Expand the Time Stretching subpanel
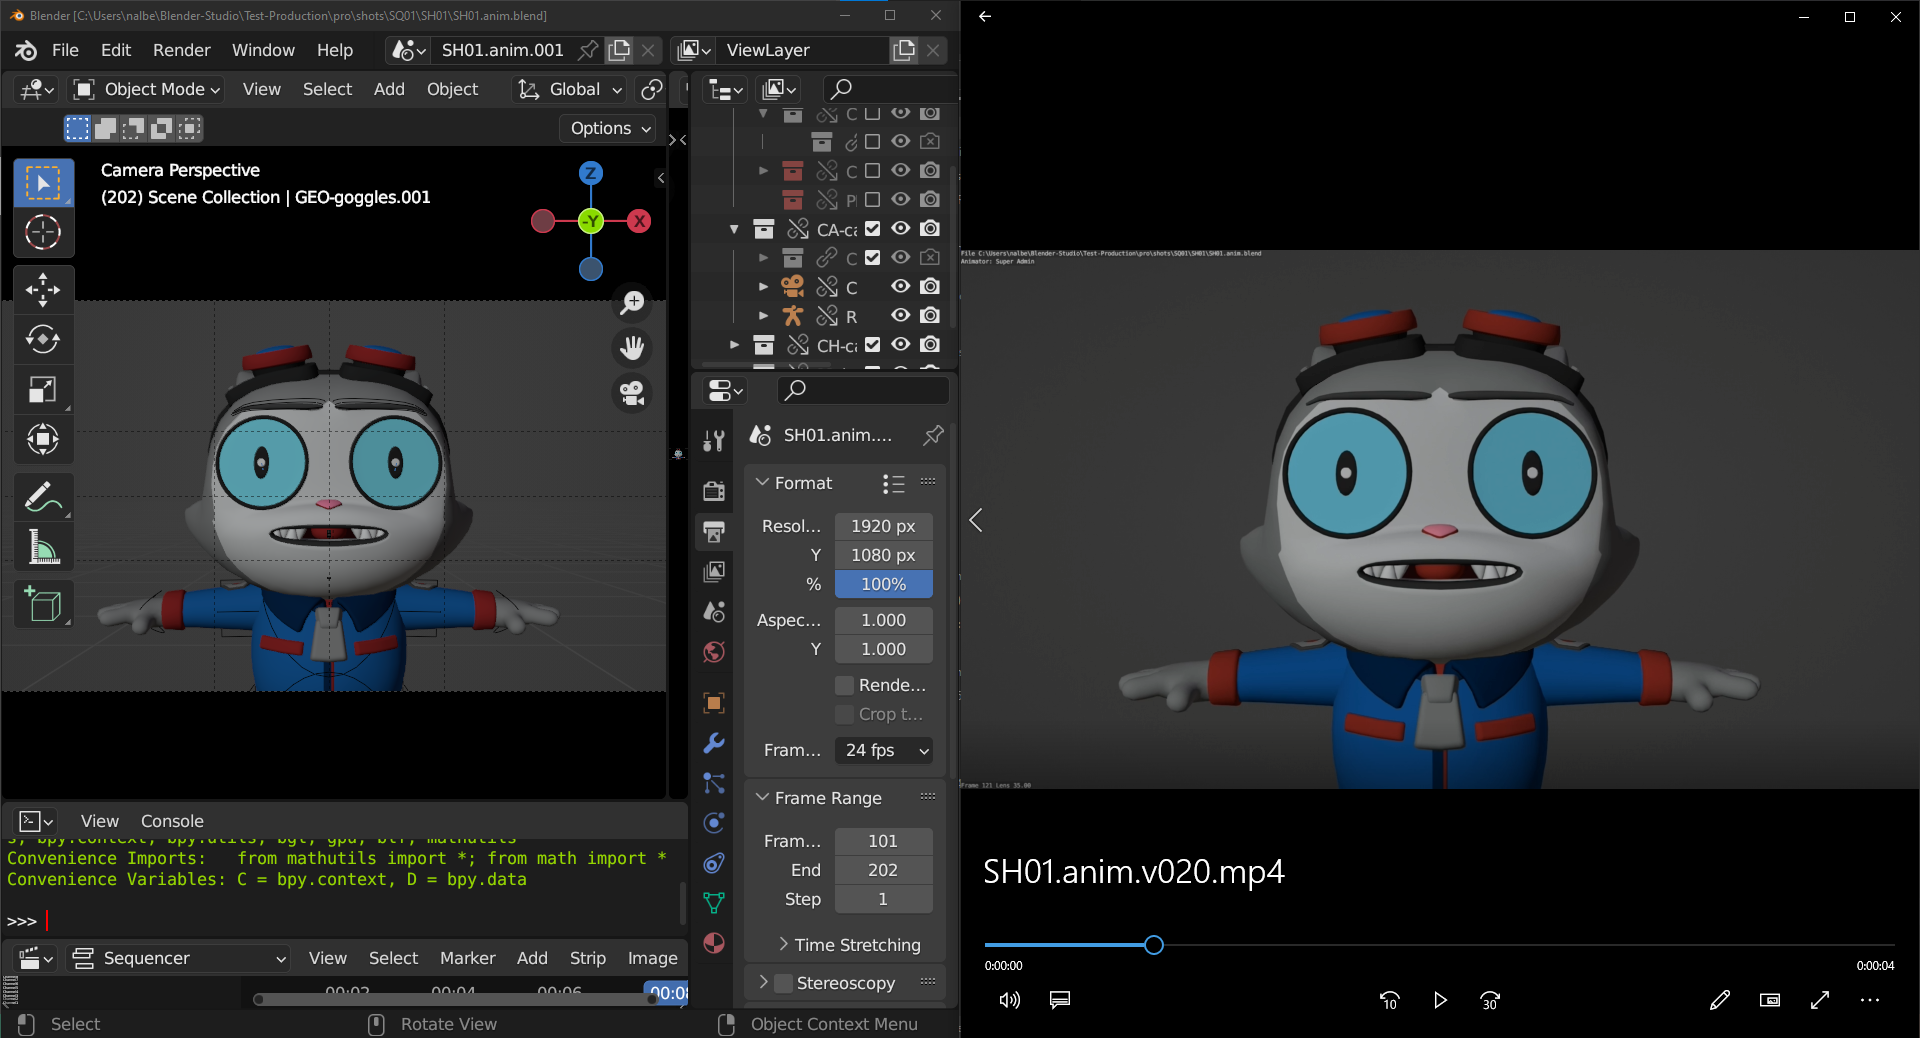This screenshot has width=1920, height=1038. 784,945
